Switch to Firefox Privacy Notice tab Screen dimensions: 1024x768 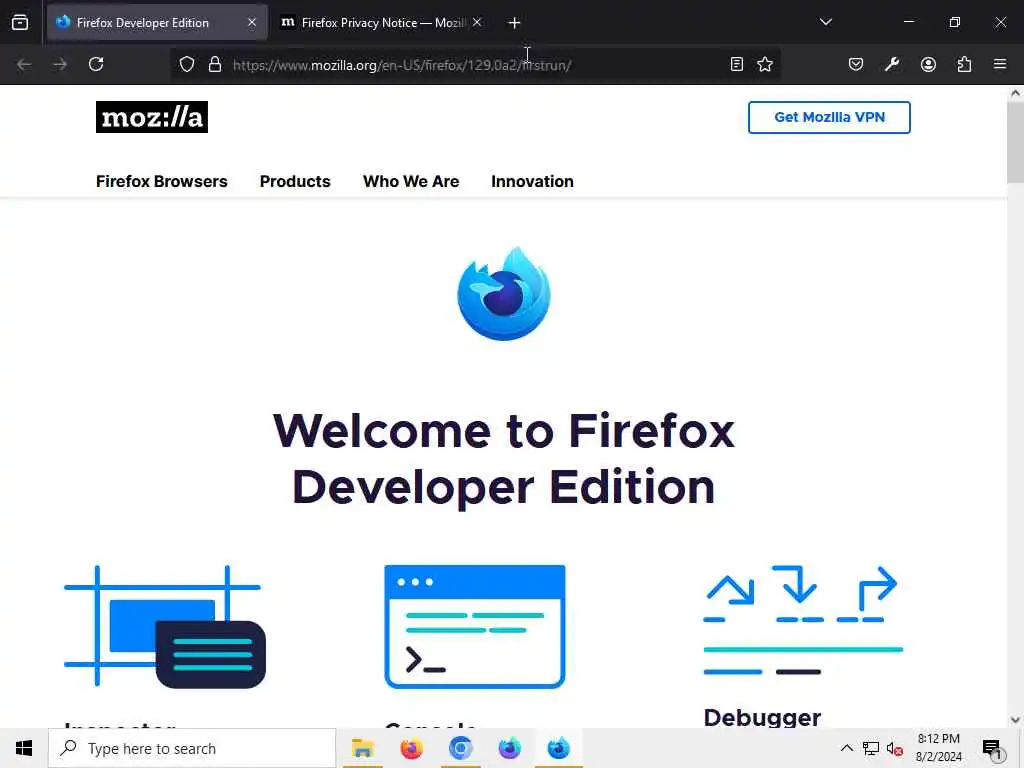click(382, 23)
